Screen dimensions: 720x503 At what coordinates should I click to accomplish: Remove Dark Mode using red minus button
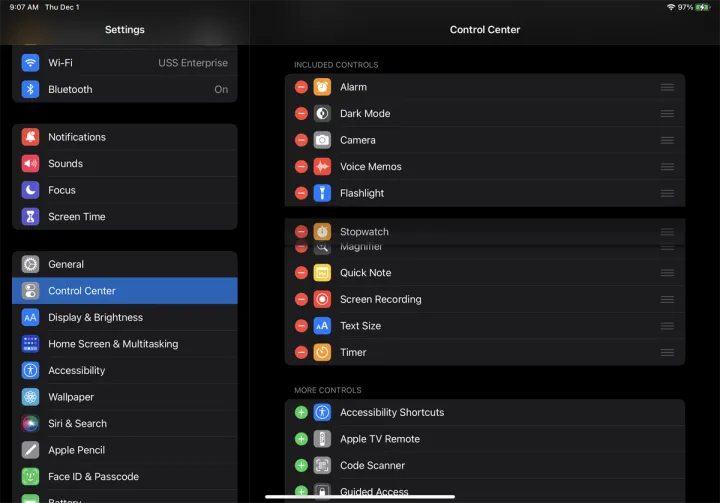301,114
